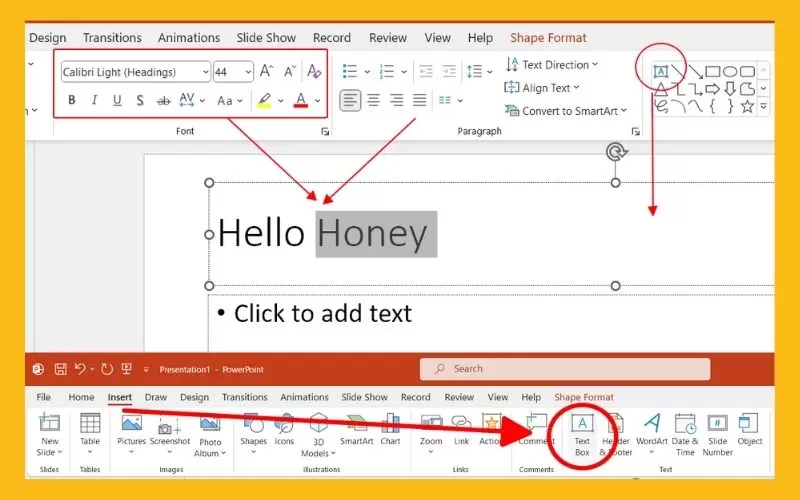Open Photo Album

tap(210, 436)
